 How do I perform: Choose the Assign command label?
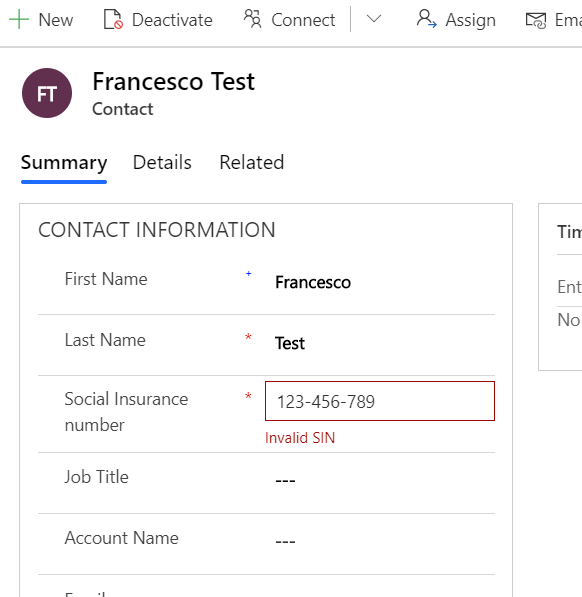click(470, 20)
